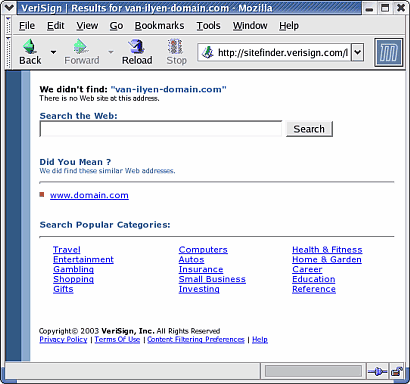Open the Travel category link
This screenshot has width=410, height=384.
pos(67,250)
